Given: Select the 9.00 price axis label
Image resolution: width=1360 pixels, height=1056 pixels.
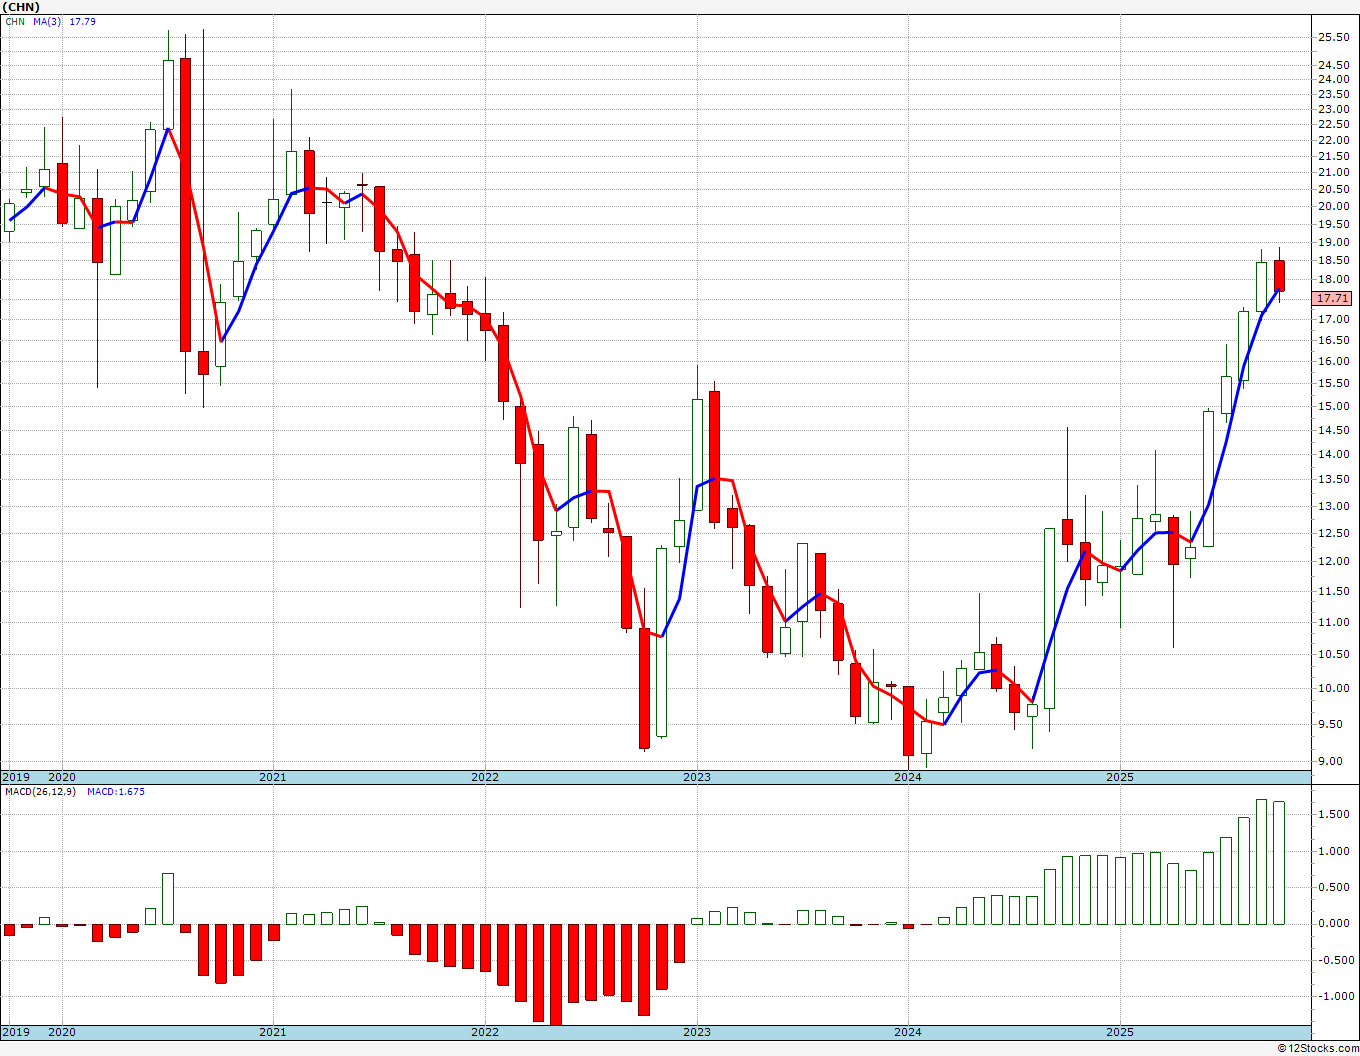Looking at the screenshot, I should coord(1329,762).
